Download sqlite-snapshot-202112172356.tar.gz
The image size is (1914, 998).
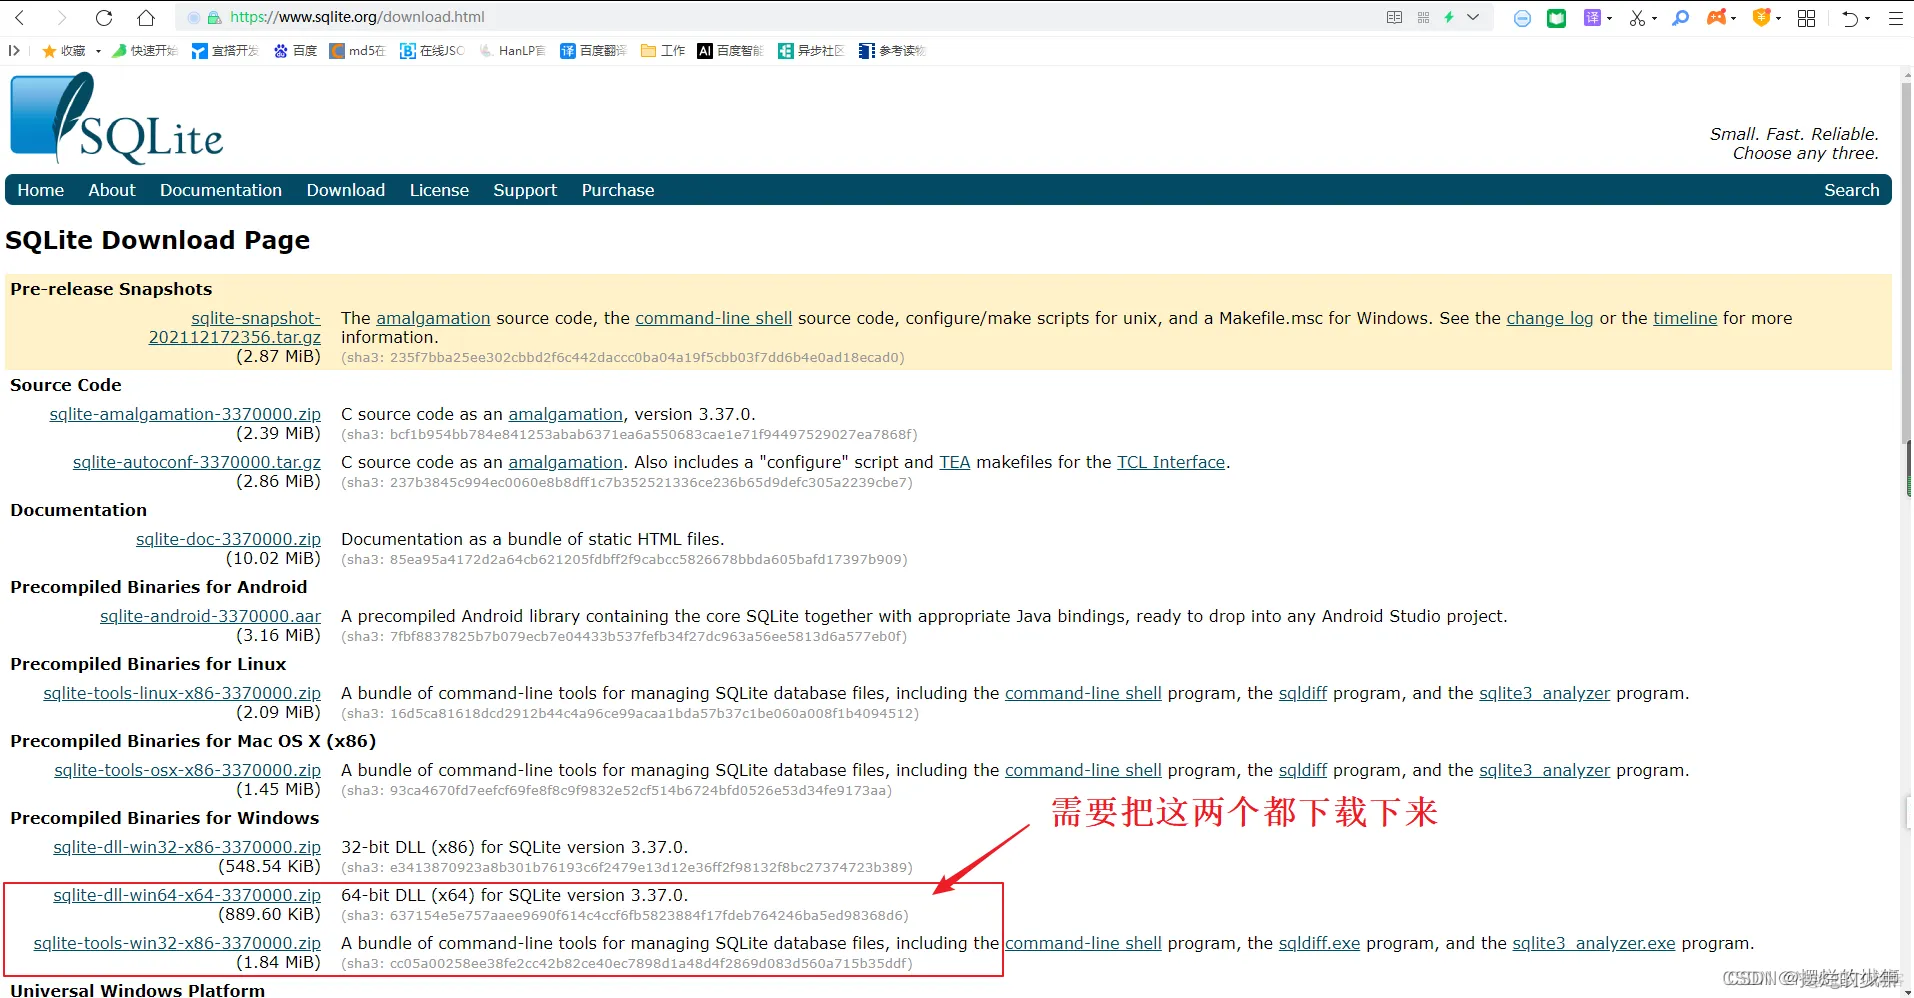point(235,328)
